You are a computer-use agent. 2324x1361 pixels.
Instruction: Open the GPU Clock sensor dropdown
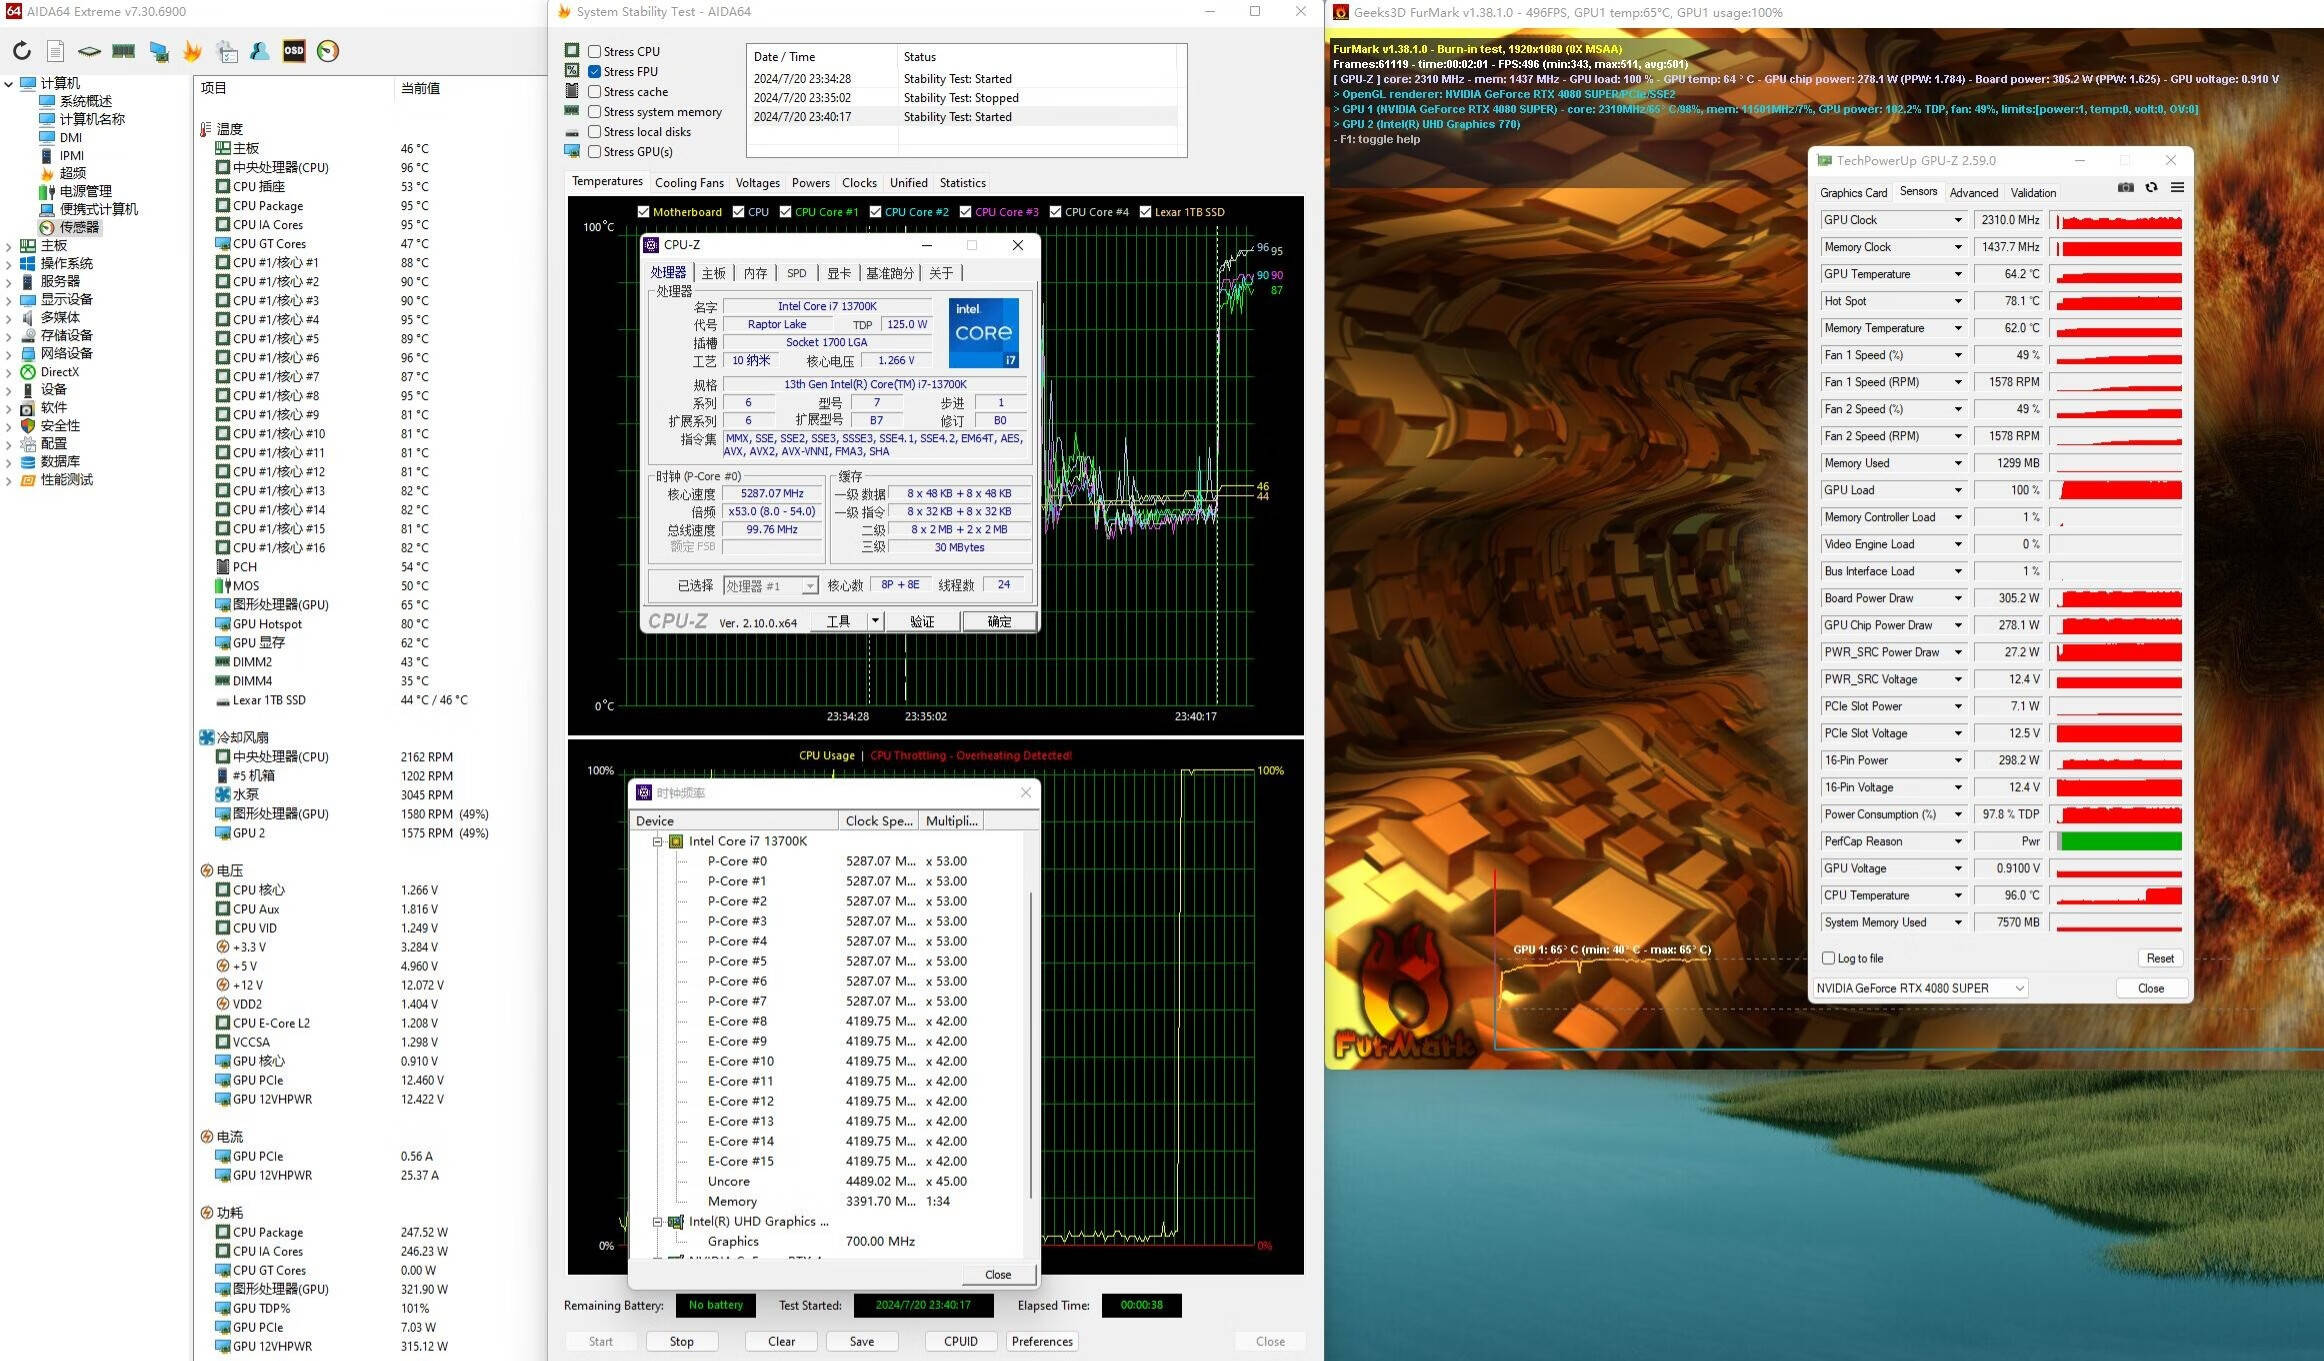pyautogui.click(x=1957, y=220)
